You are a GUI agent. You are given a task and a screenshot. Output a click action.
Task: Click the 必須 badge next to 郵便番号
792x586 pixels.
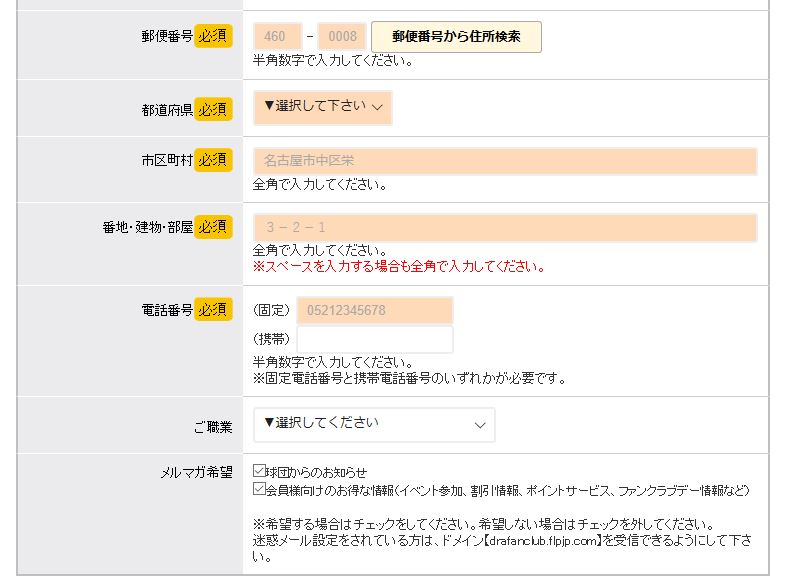click(x=213, y=36)
